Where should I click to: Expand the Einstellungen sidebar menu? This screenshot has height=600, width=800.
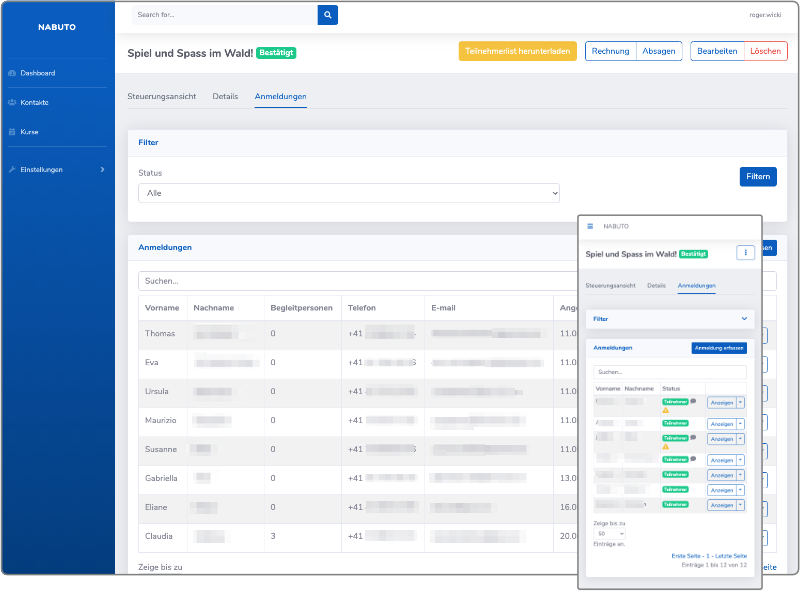(56, 169)
